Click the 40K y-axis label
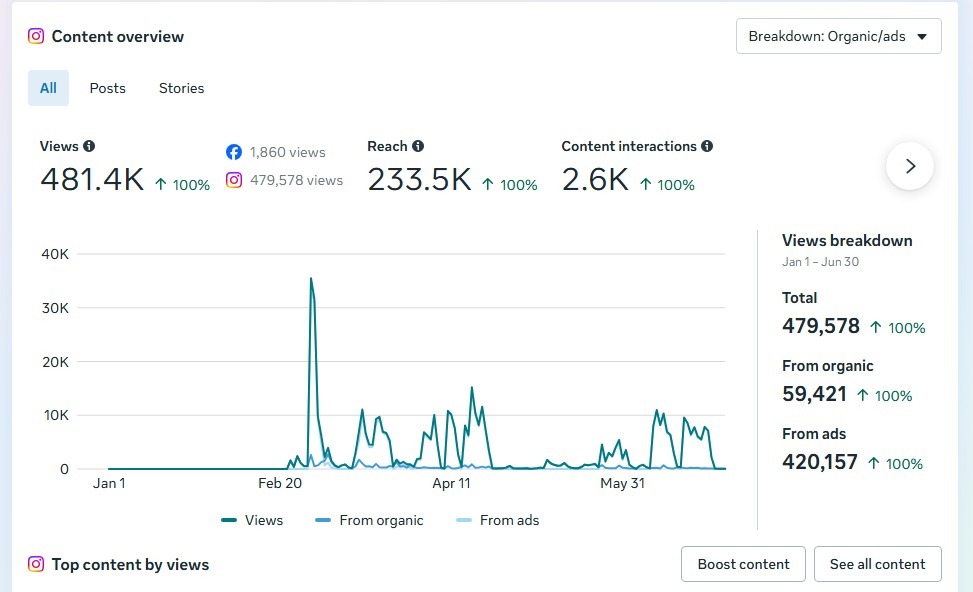The image size is (973, 592). (x=55, y=254)
